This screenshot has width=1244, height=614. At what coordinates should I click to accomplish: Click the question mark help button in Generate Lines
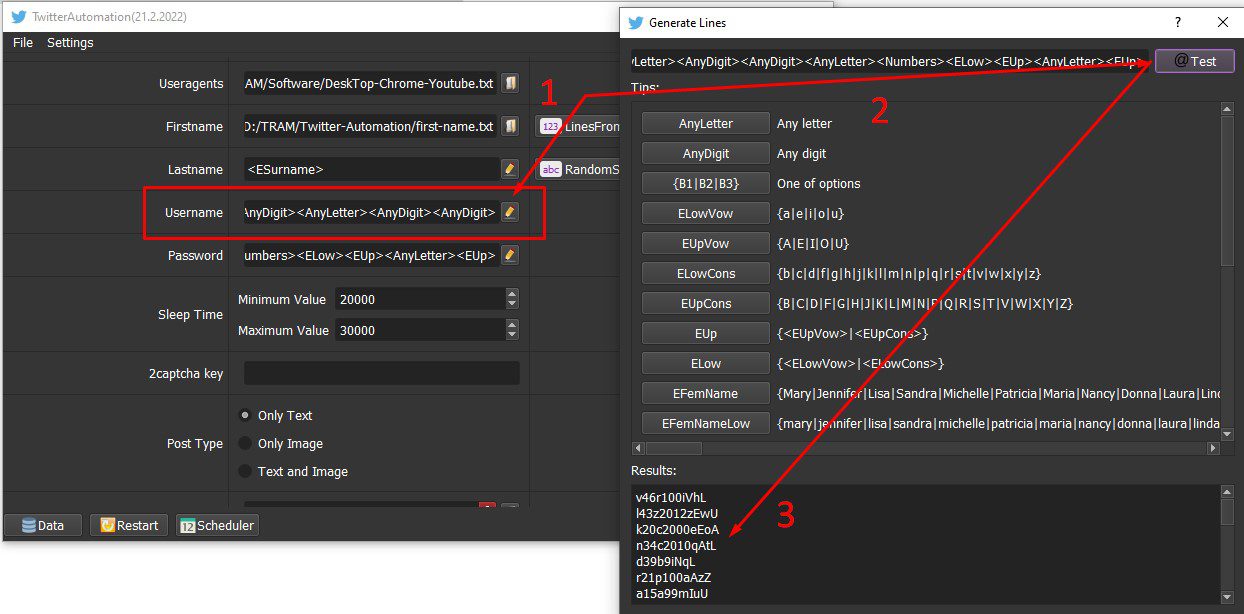[1177, 22]
